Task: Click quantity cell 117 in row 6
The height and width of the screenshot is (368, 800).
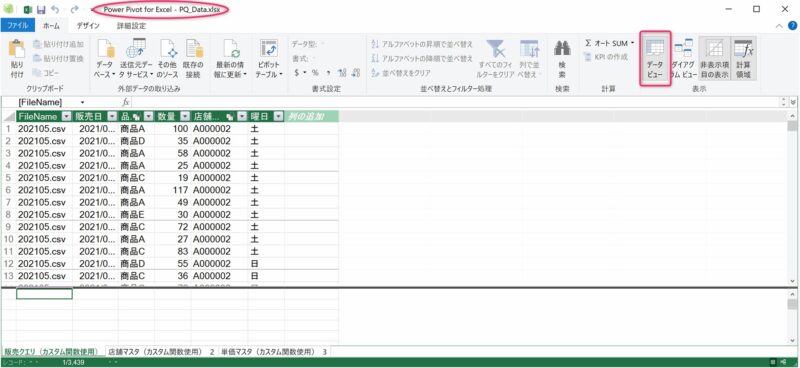Action: [x=172, y=190]
